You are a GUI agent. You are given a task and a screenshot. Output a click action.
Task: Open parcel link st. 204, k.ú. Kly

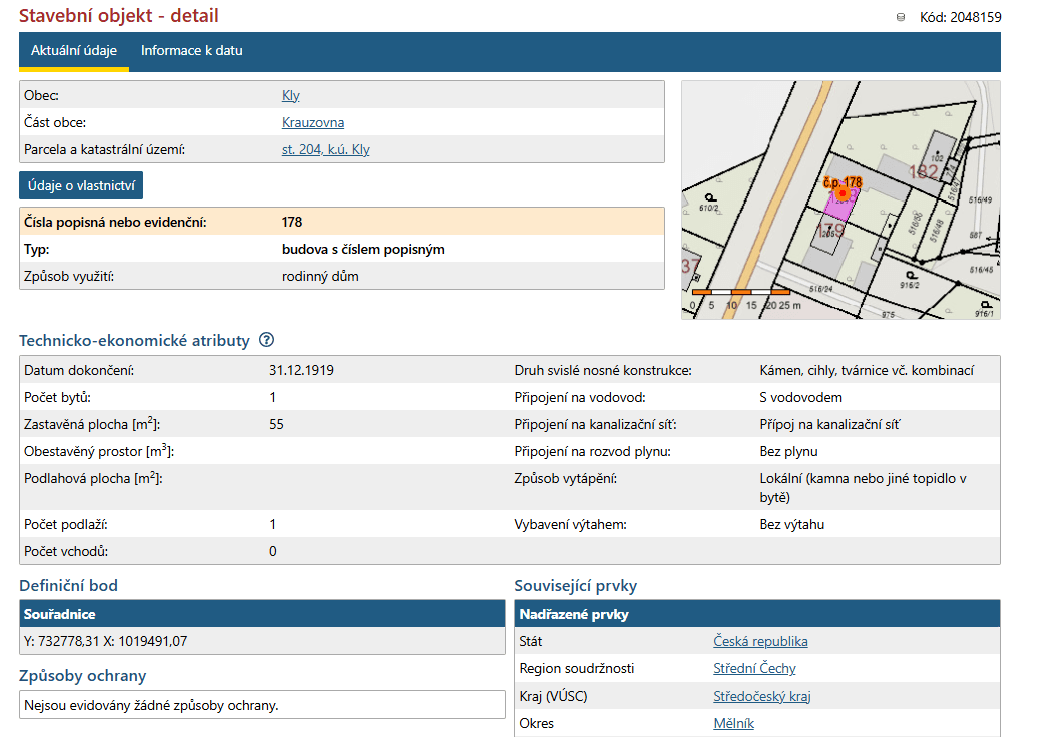coord(326,150)
